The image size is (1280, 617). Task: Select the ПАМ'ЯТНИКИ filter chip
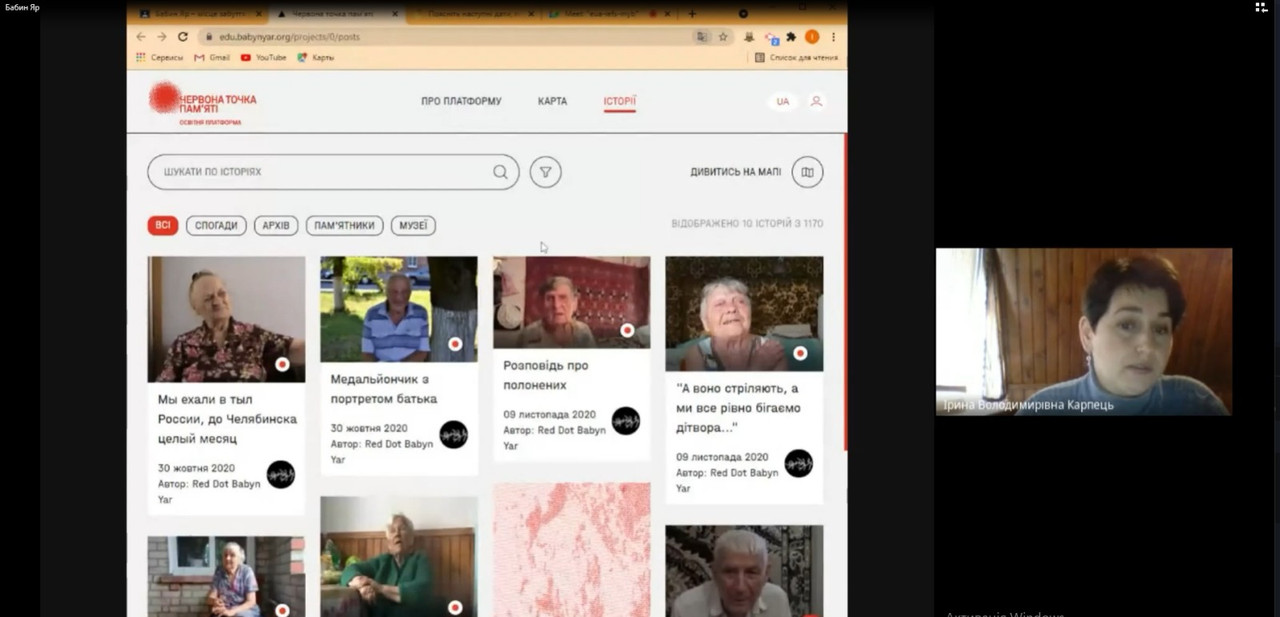[344, 225]
